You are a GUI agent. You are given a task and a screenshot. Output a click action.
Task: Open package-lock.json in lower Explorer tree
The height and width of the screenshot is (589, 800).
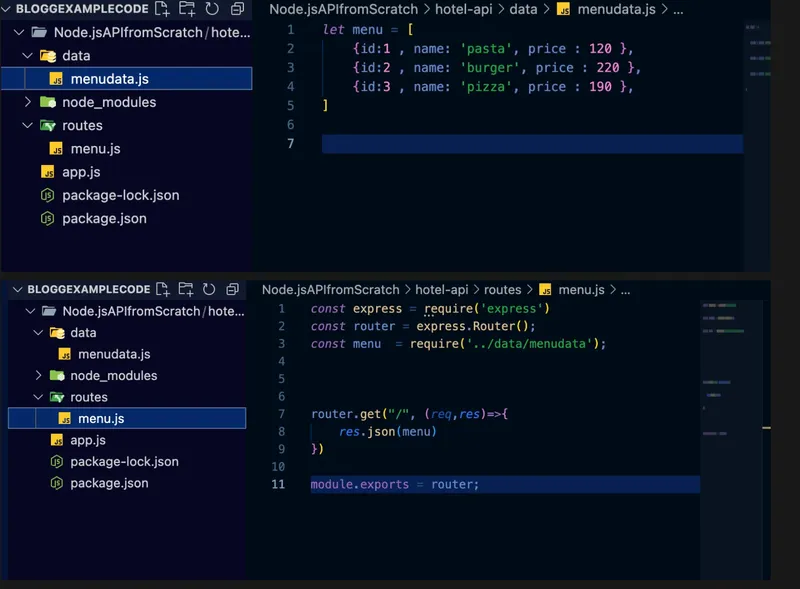[x=124, y=461]
